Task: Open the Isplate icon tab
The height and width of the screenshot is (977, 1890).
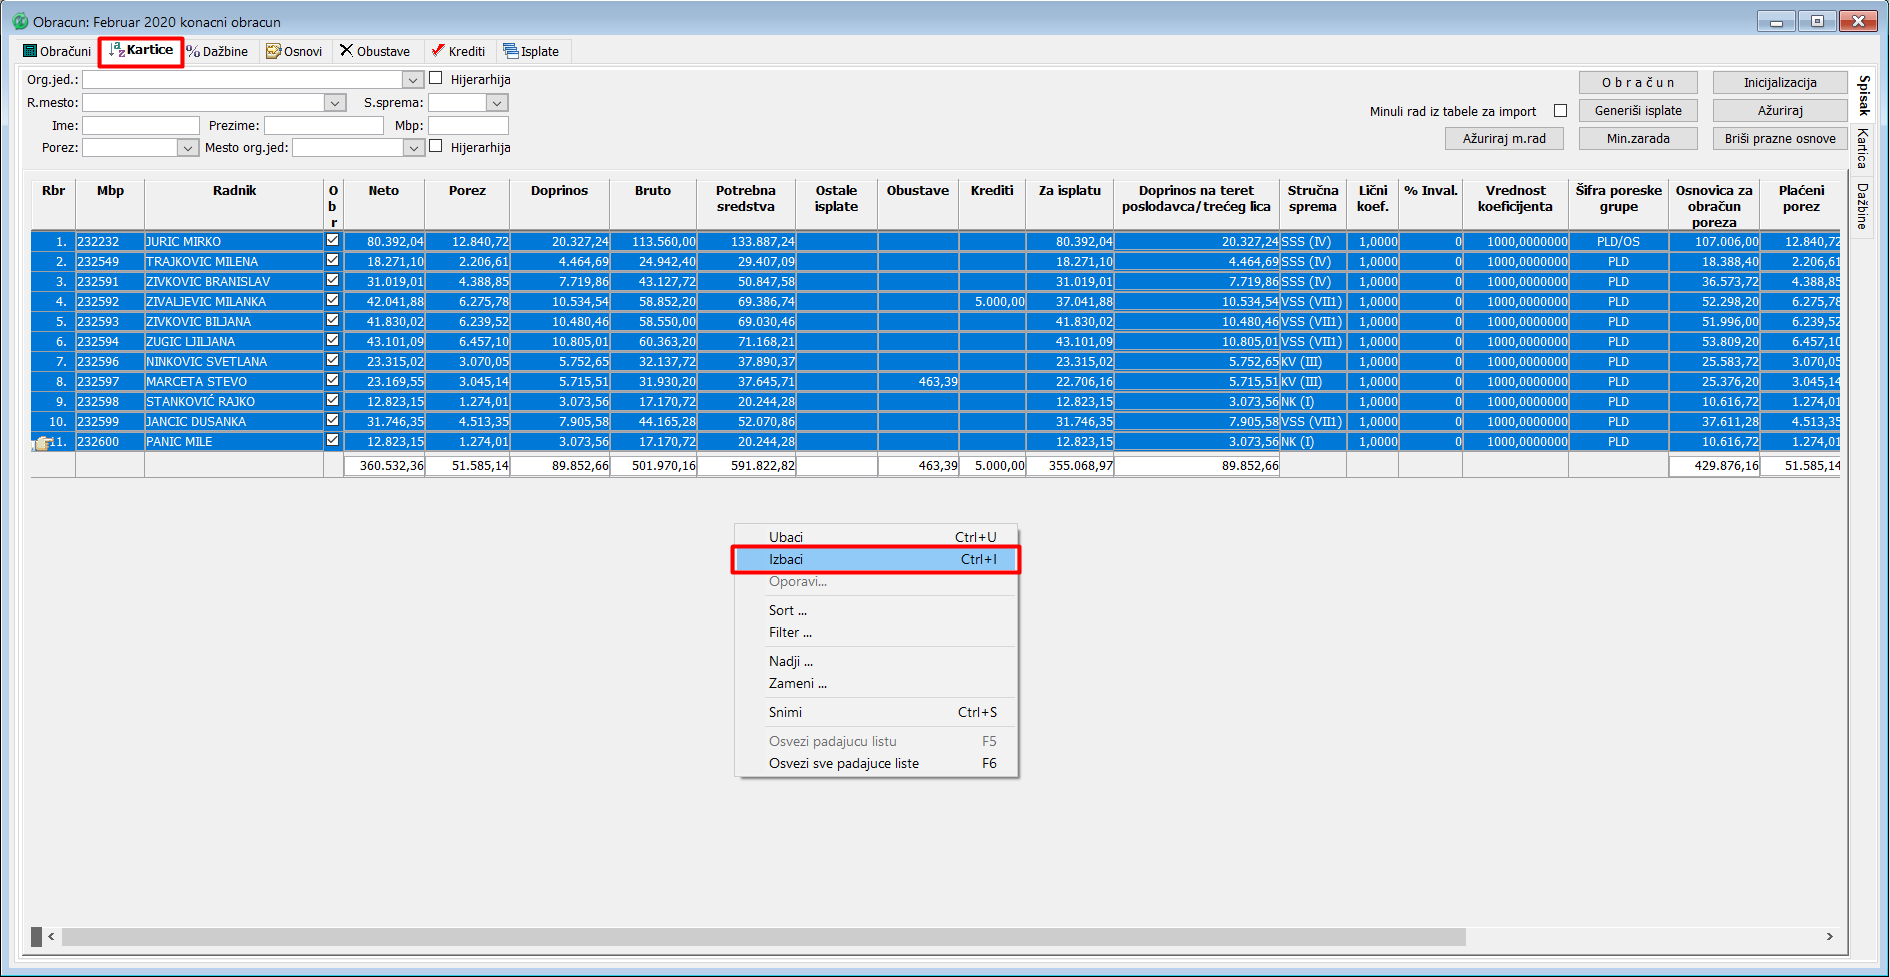Action: click(x=511, y=51)
